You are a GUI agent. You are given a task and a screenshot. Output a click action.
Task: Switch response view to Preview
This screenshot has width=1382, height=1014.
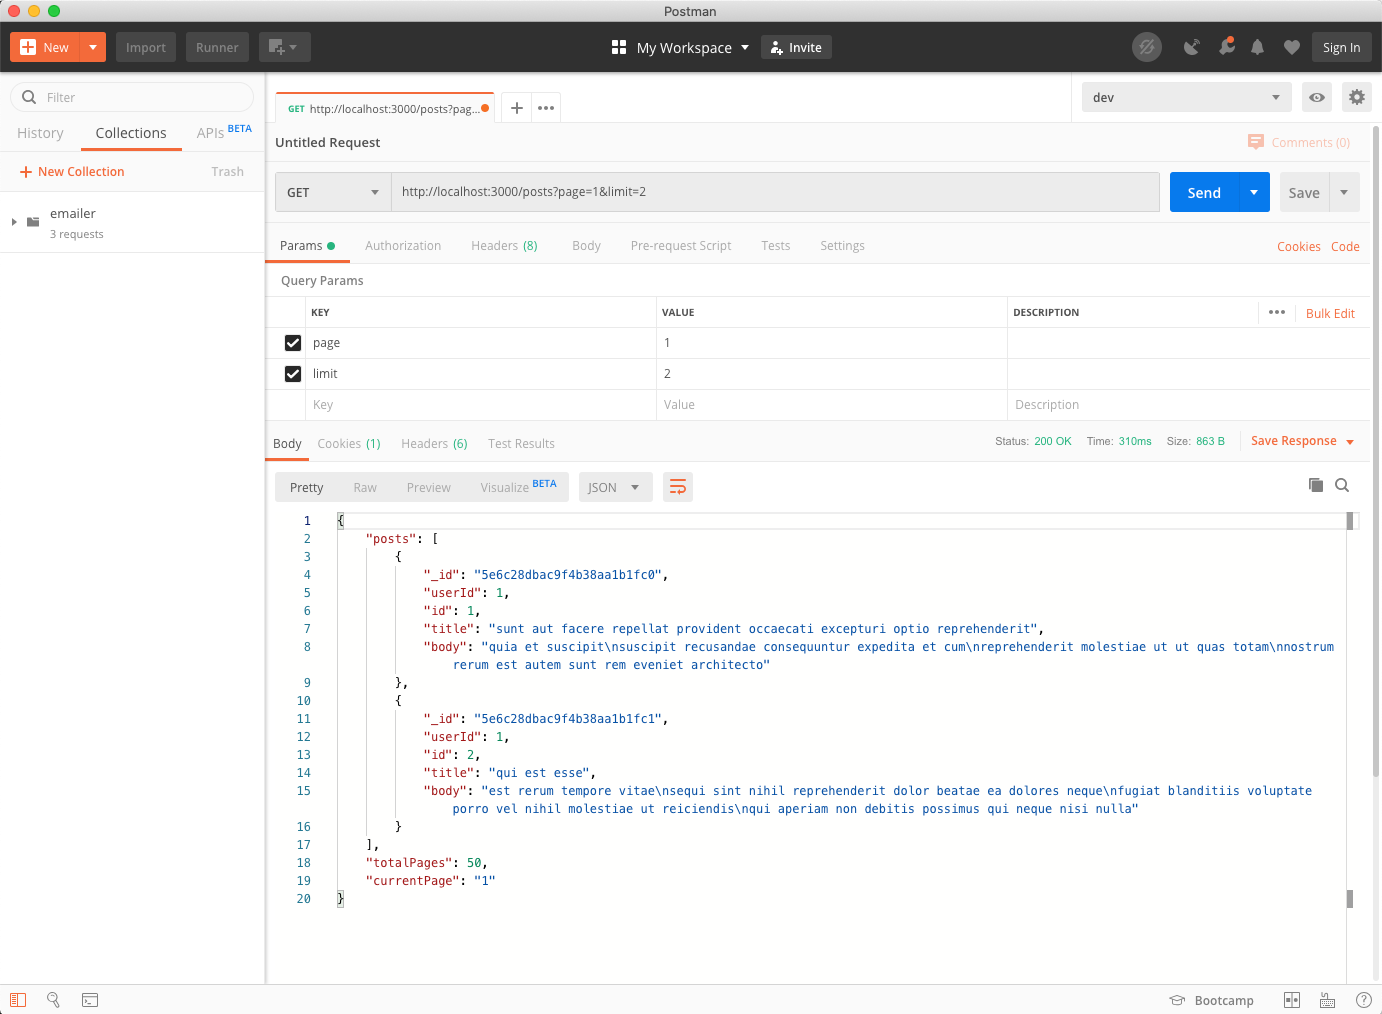pyautogui.click(x=428, y=488)
